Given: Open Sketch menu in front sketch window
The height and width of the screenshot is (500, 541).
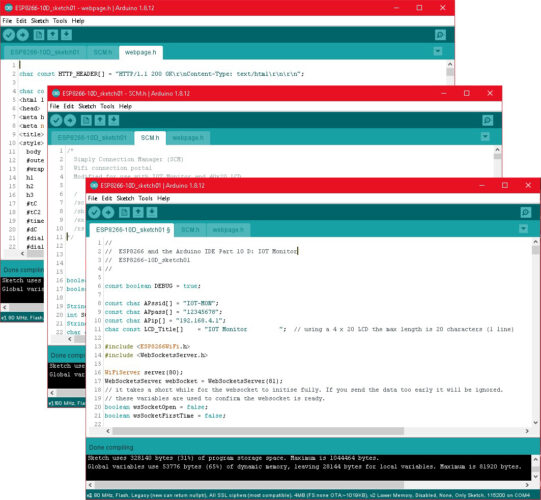Looking at the screenshot, I should coord(125,198).
